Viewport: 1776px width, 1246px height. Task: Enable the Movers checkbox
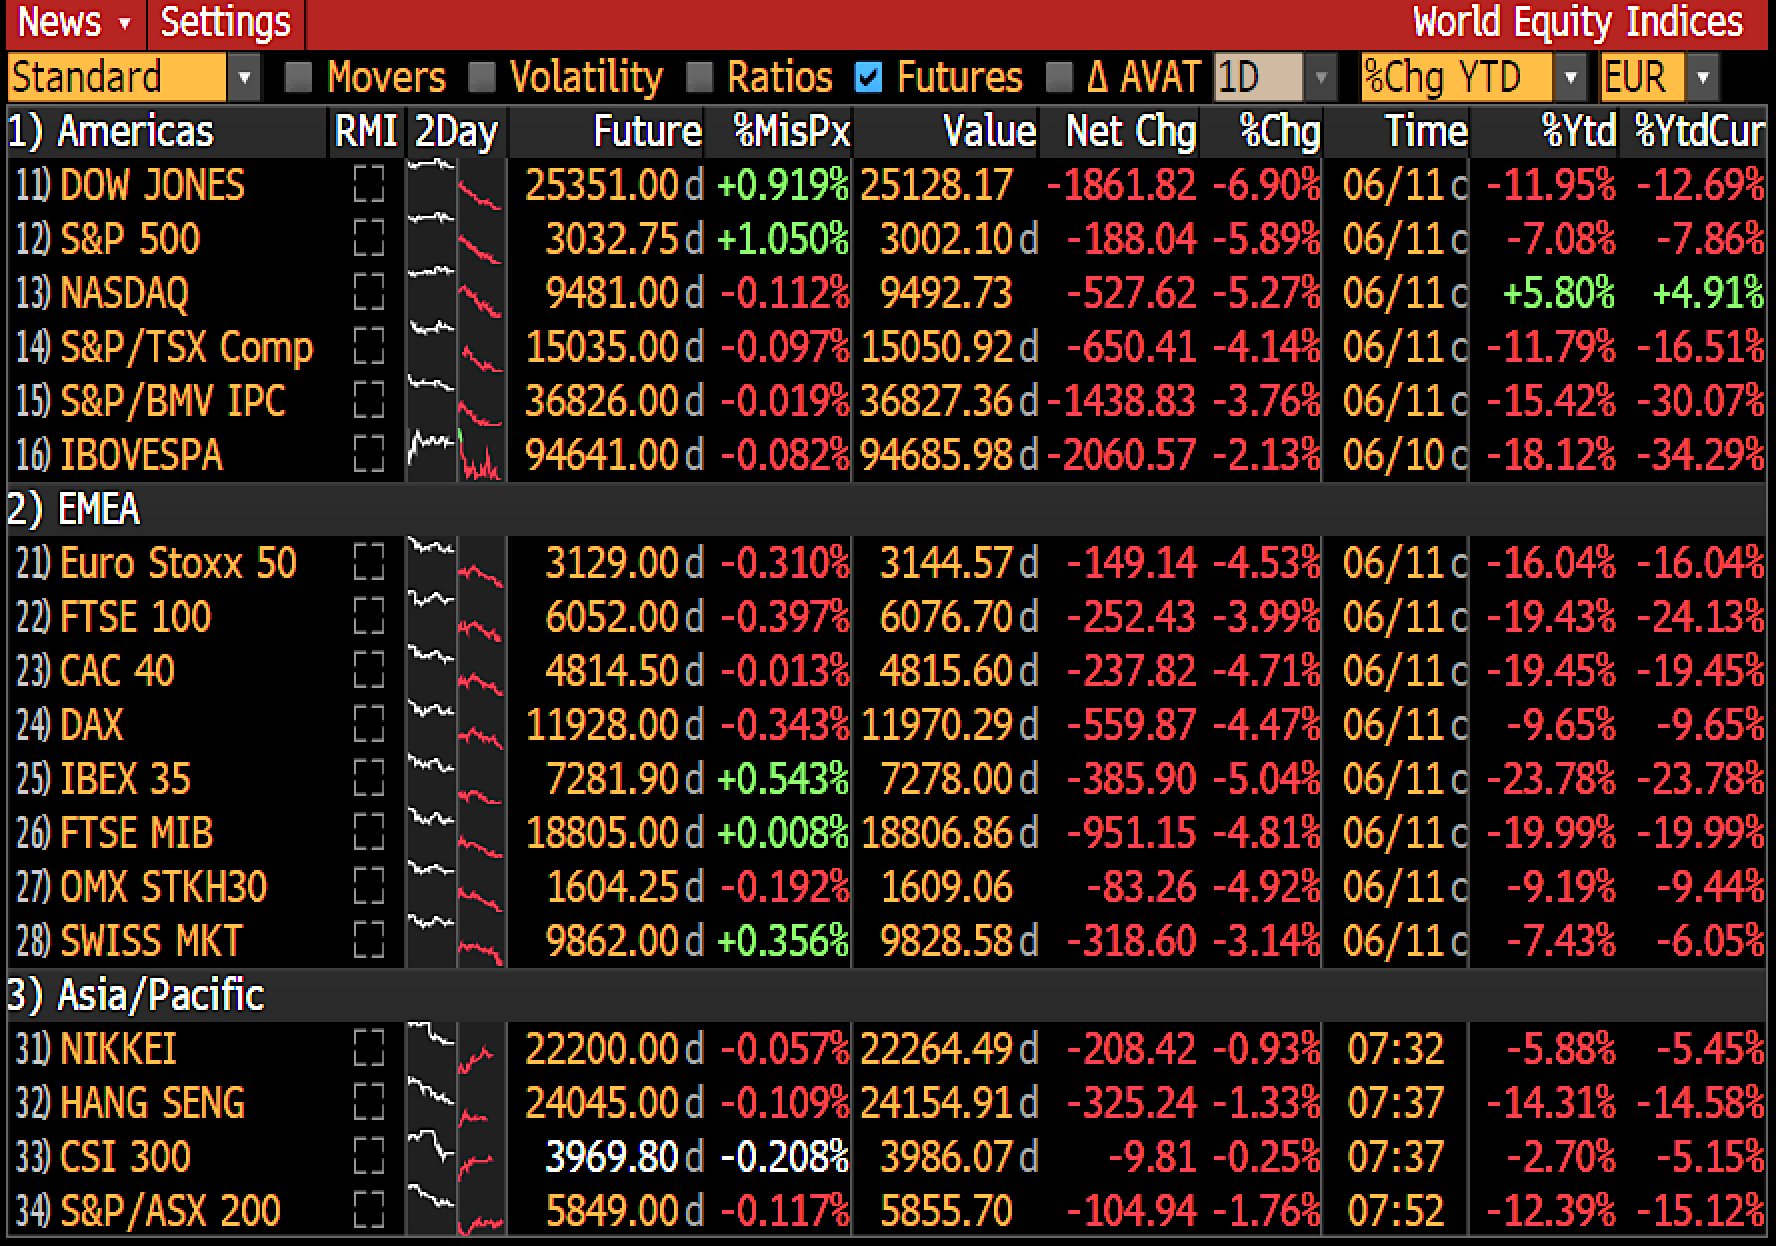tap(298, 77)
